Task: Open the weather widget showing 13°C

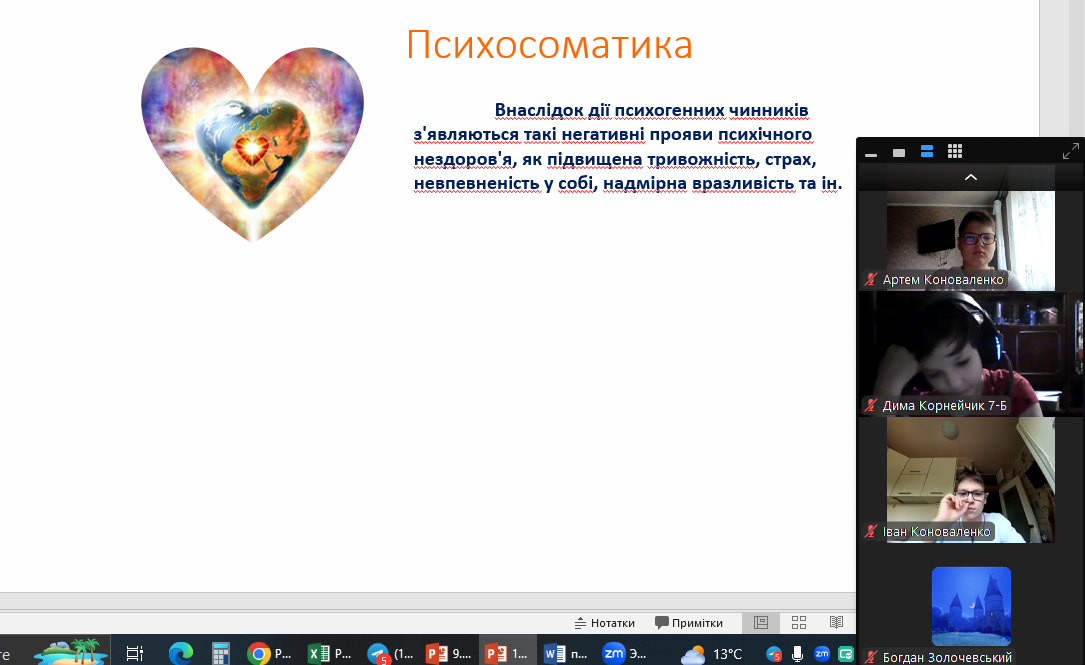Action: (711, 653)
